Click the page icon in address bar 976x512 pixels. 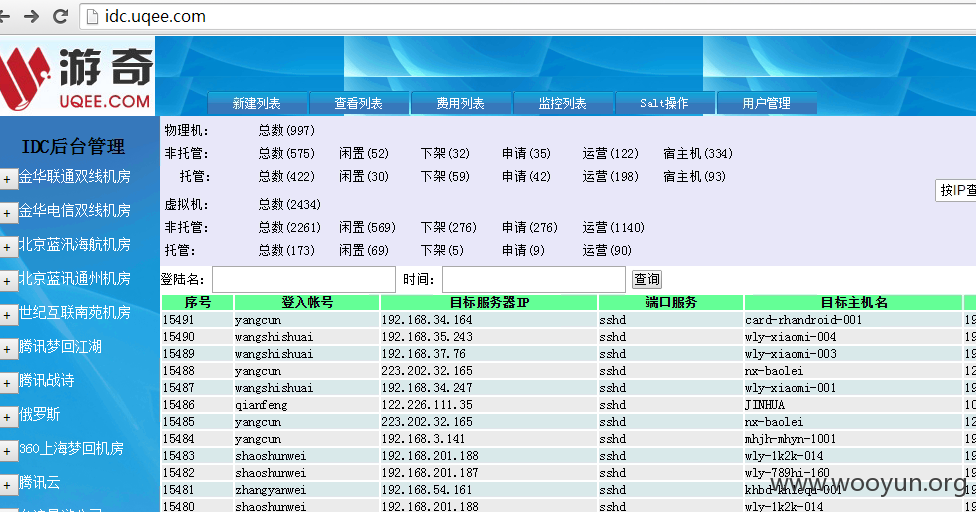pyautogui.click(x=92, y=17)
